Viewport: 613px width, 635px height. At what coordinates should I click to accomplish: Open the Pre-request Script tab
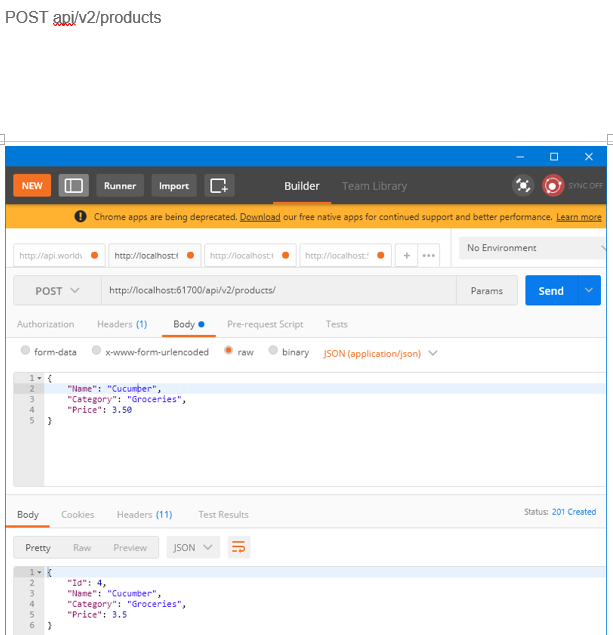[265, 324]
